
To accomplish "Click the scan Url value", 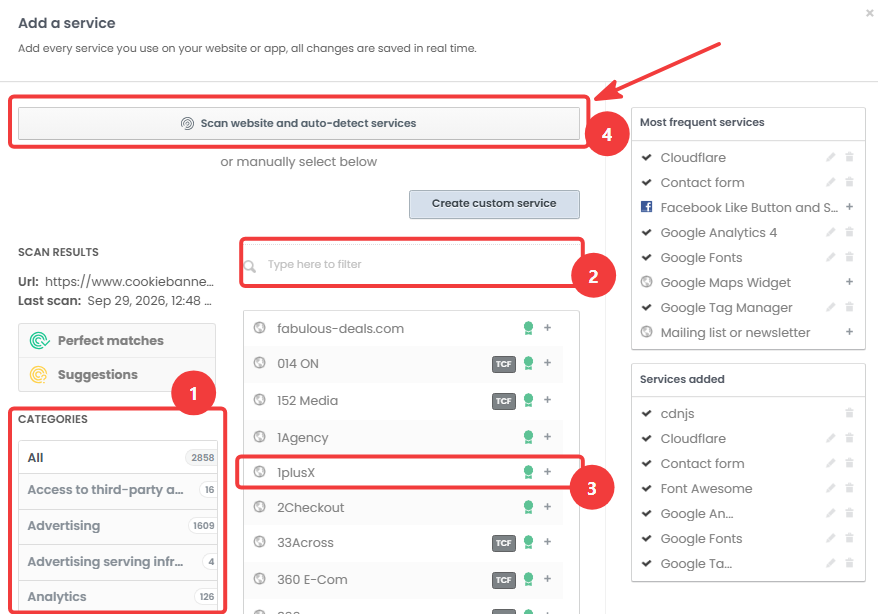I will (129, 282).
